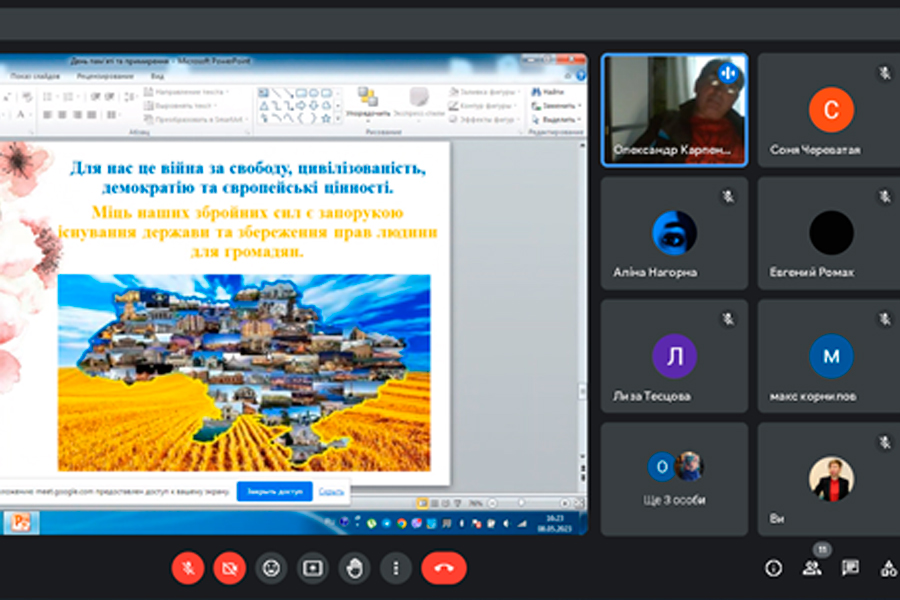The height and width of the screenshot is (600, 900).
Task: Leave the call with red hang-up button
Action: pos(443,568)
